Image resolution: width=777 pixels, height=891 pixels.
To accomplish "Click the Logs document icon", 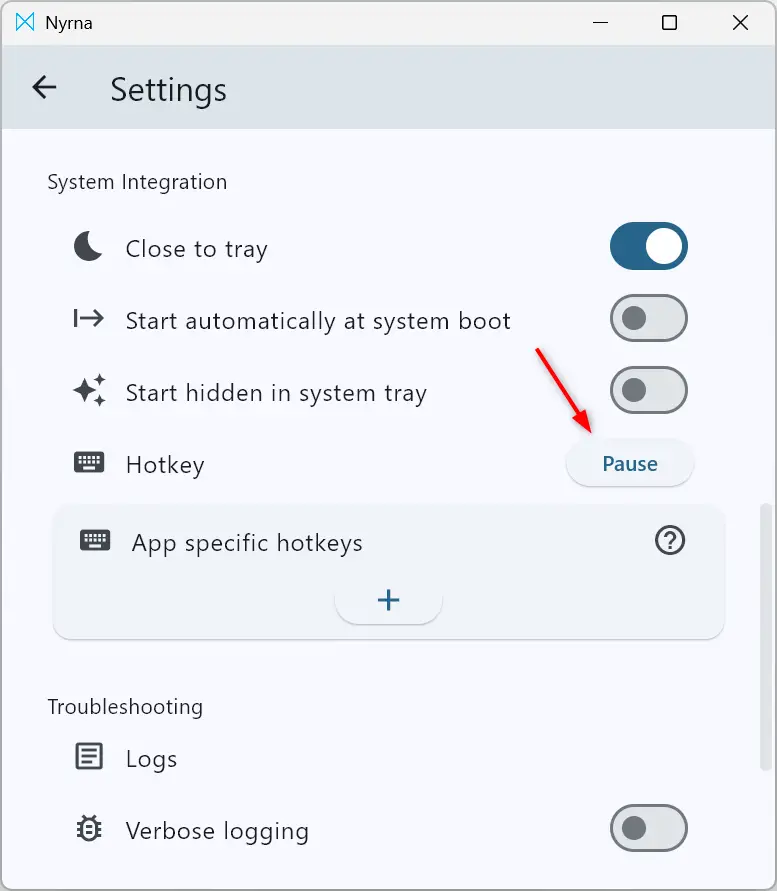I will click(89, 756).
